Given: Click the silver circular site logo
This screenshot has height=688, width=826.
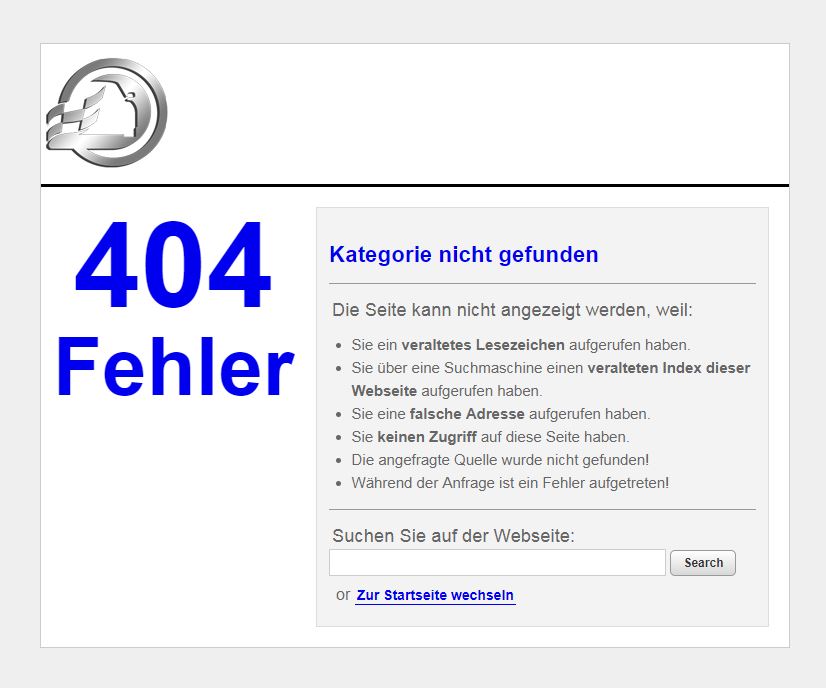Looking at the screenshot, I should coord(106,112).
